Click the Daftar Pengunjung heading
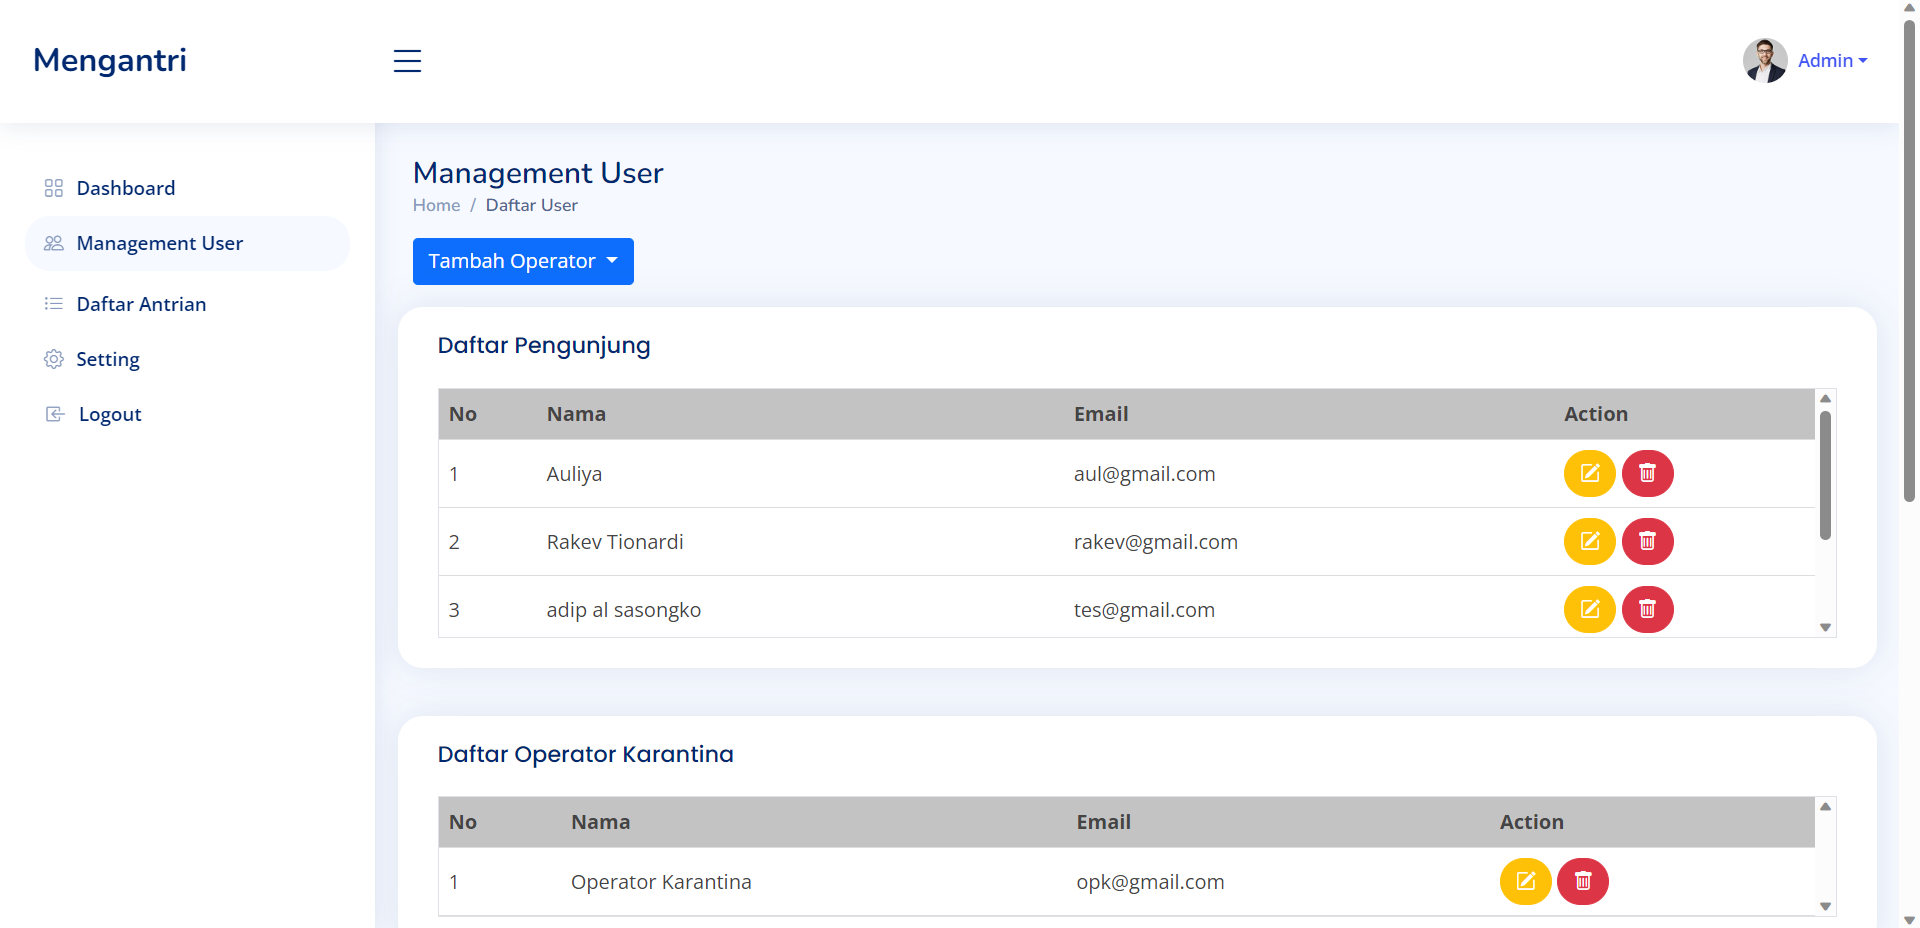The width and height of the screenshot is (1920, 928). [544, 345]
